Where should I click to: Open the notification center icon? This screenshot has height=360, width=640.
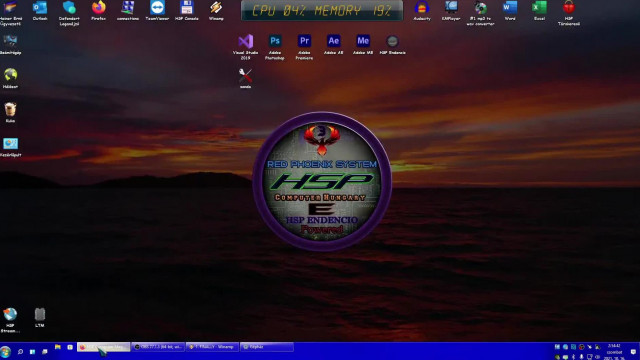coord(633,351)
